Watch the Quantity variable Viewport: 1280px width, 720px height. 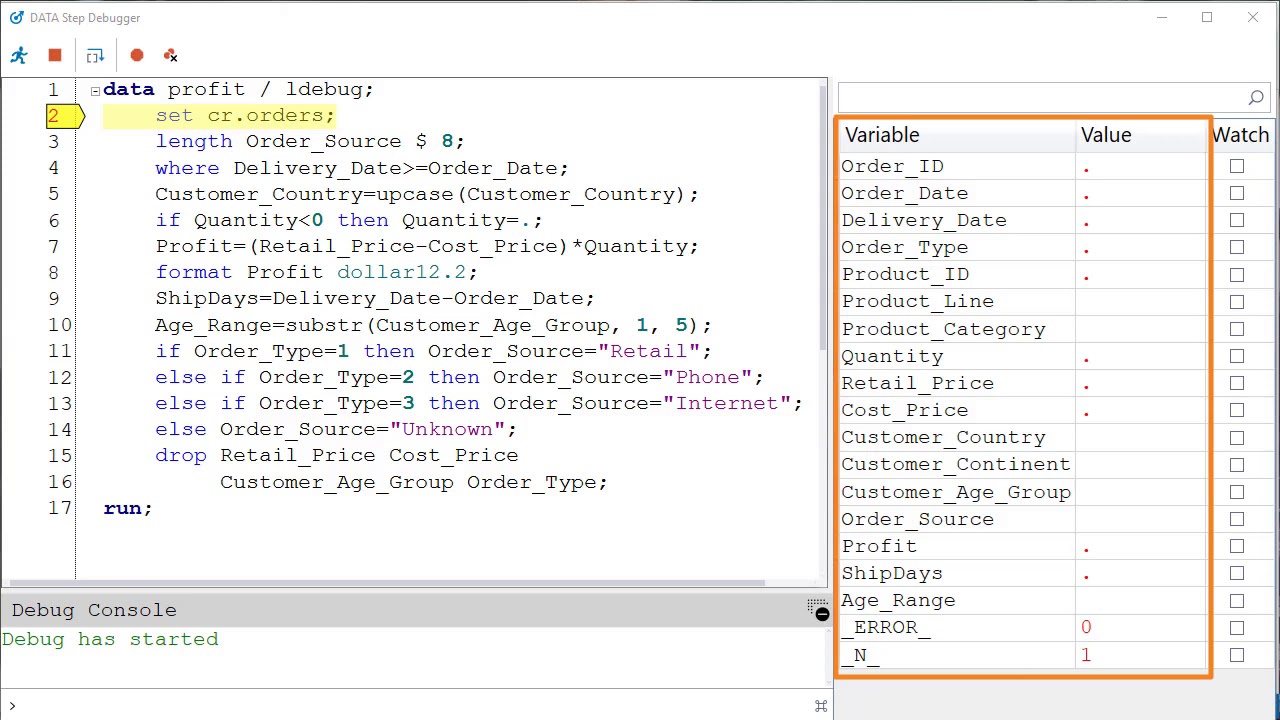click(x=1237, y=356)
